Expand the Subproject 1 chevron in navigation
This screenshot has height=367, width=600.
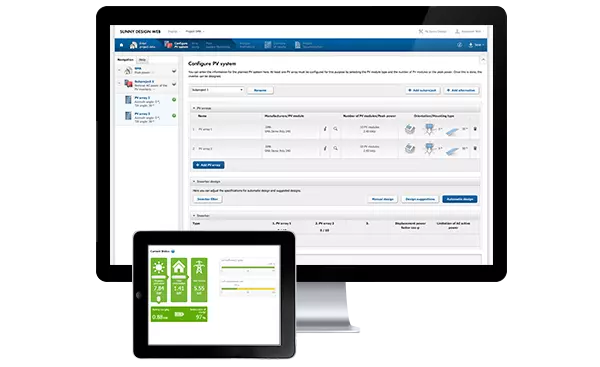click(x=174, y=84)
